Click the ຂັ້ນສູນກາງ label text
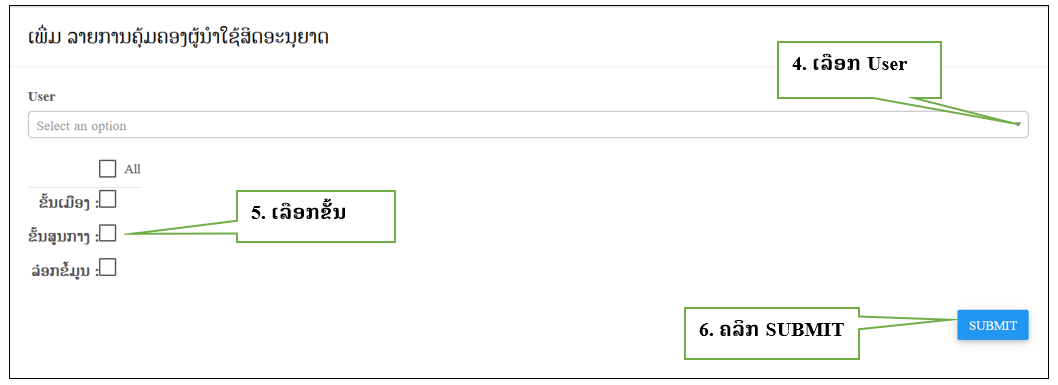Screen dimensions: 1058x385 coord(63,235)
